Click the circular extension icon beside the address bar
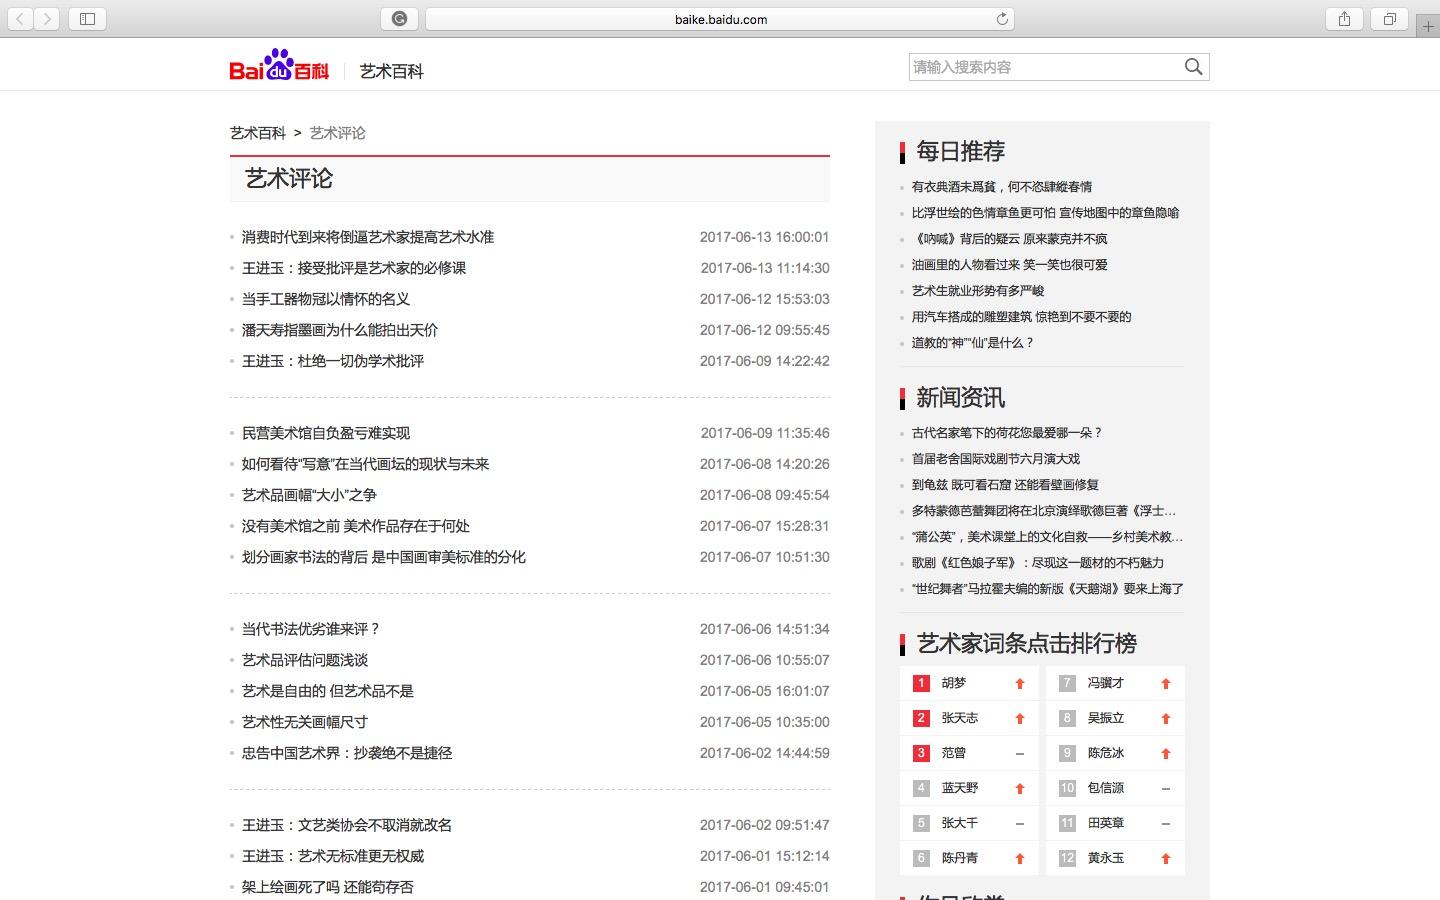 click(x=399, y=19)
